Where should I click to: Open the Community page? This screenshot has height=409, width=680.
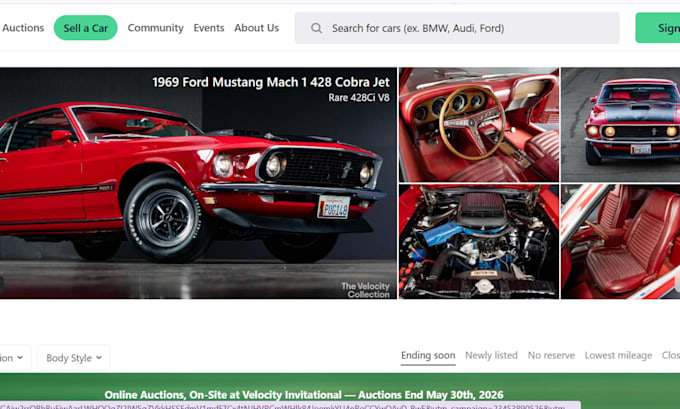(x=155, y=28)
